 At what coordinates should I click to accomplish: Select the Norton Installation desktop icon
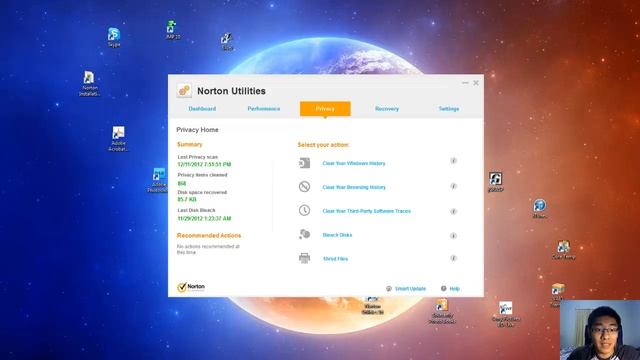click(89, 84)
